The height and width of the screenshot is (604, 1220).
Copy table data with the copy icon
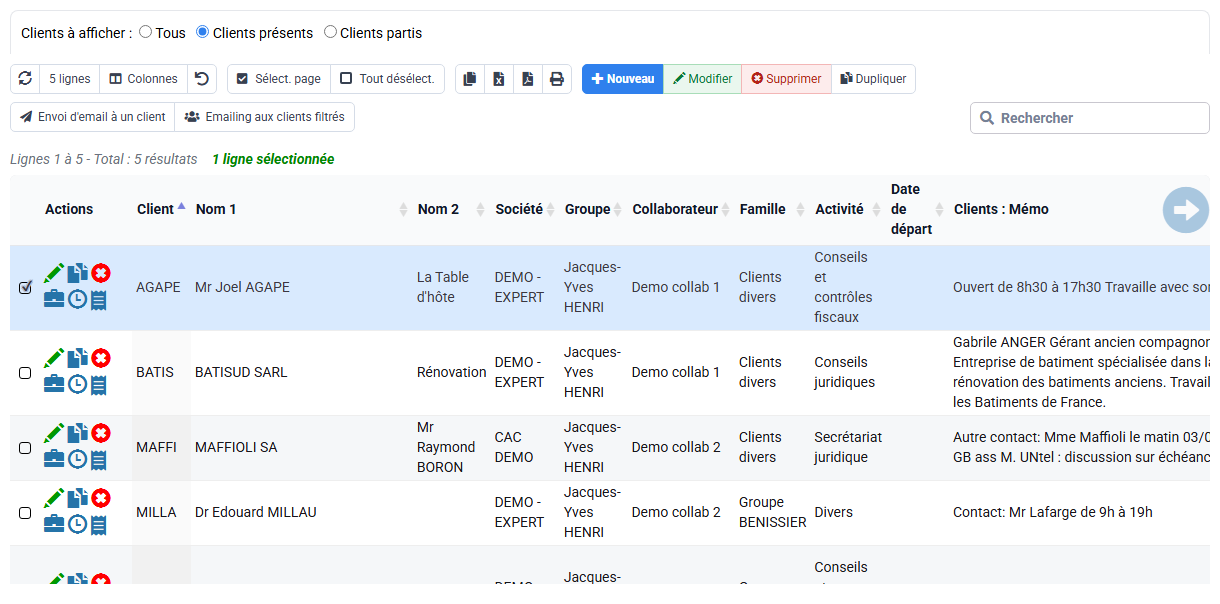click(470, 79)
